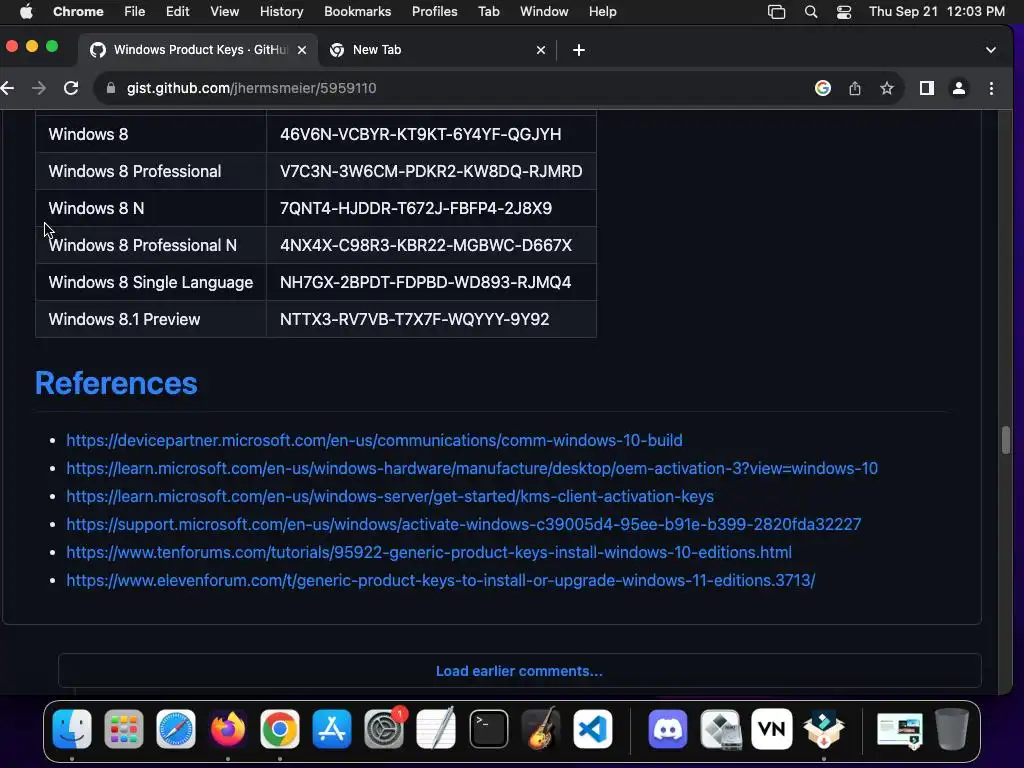
Task: Click the Windows 8.1 Preview key NTTX3-RV7VB
Action: click(415, 319)
